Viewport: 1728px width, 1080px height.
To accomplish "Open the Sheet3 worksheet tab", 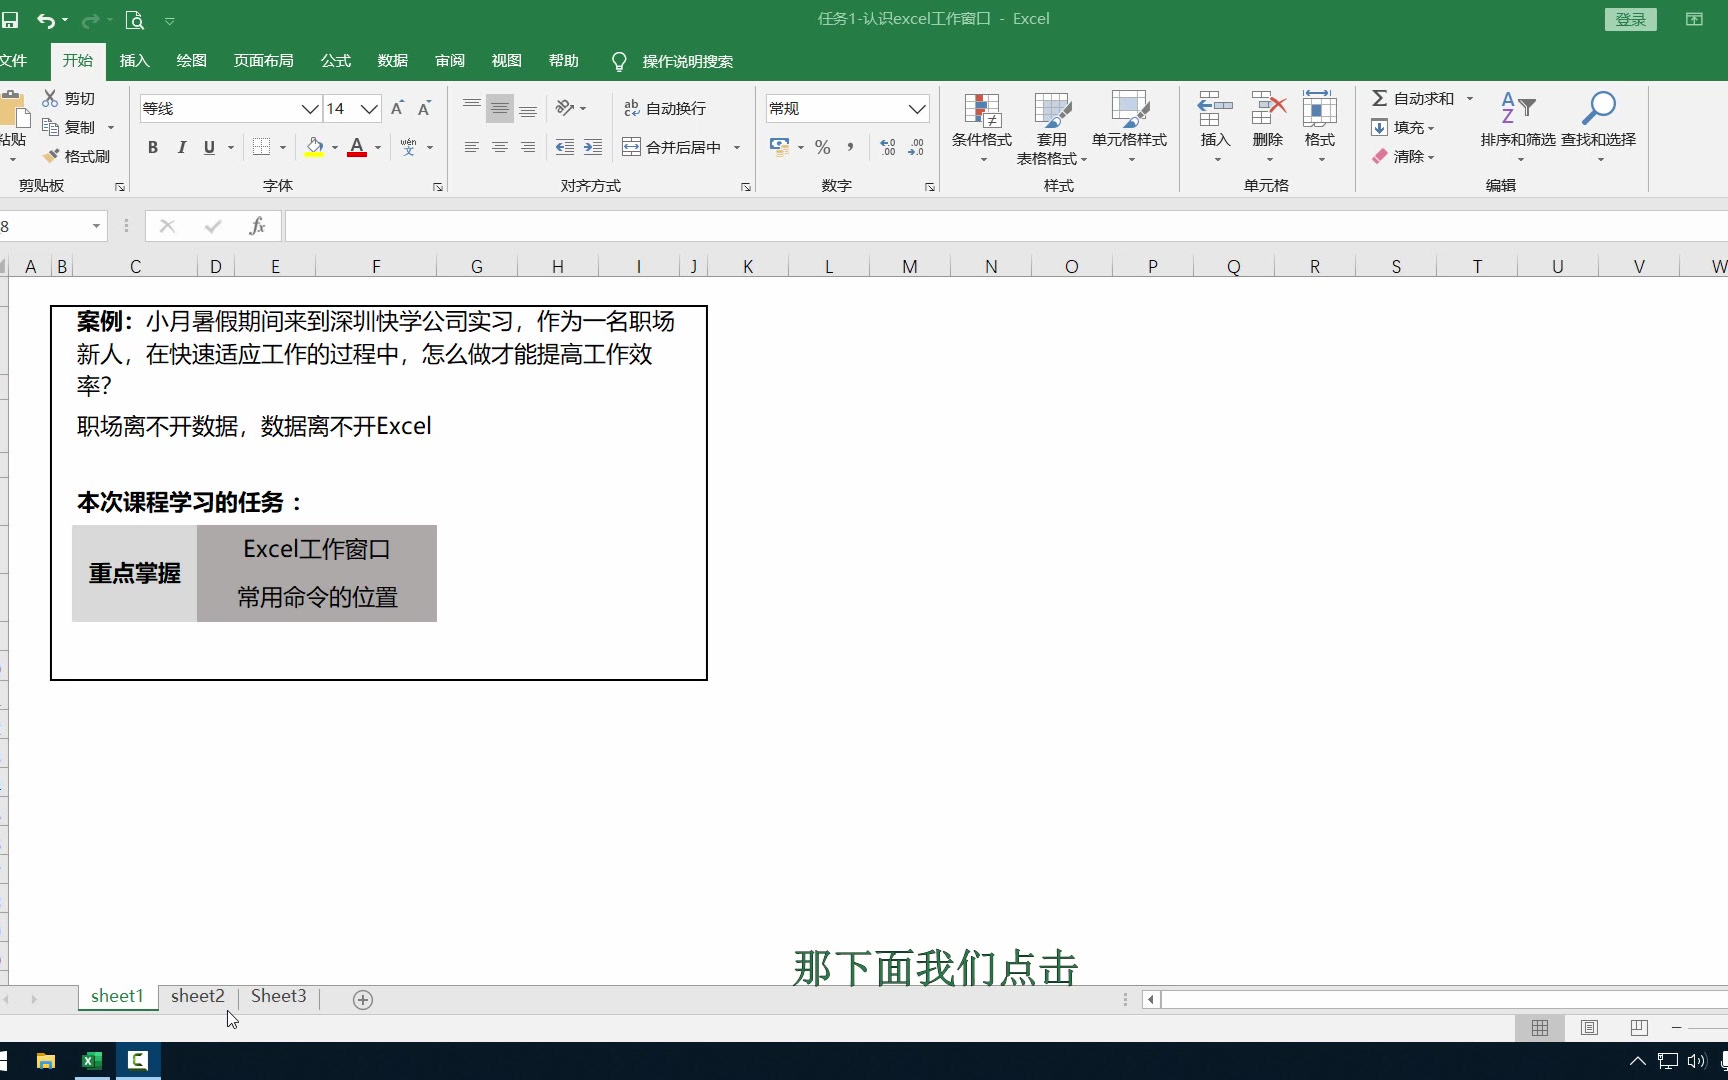I will coord(279,996).
